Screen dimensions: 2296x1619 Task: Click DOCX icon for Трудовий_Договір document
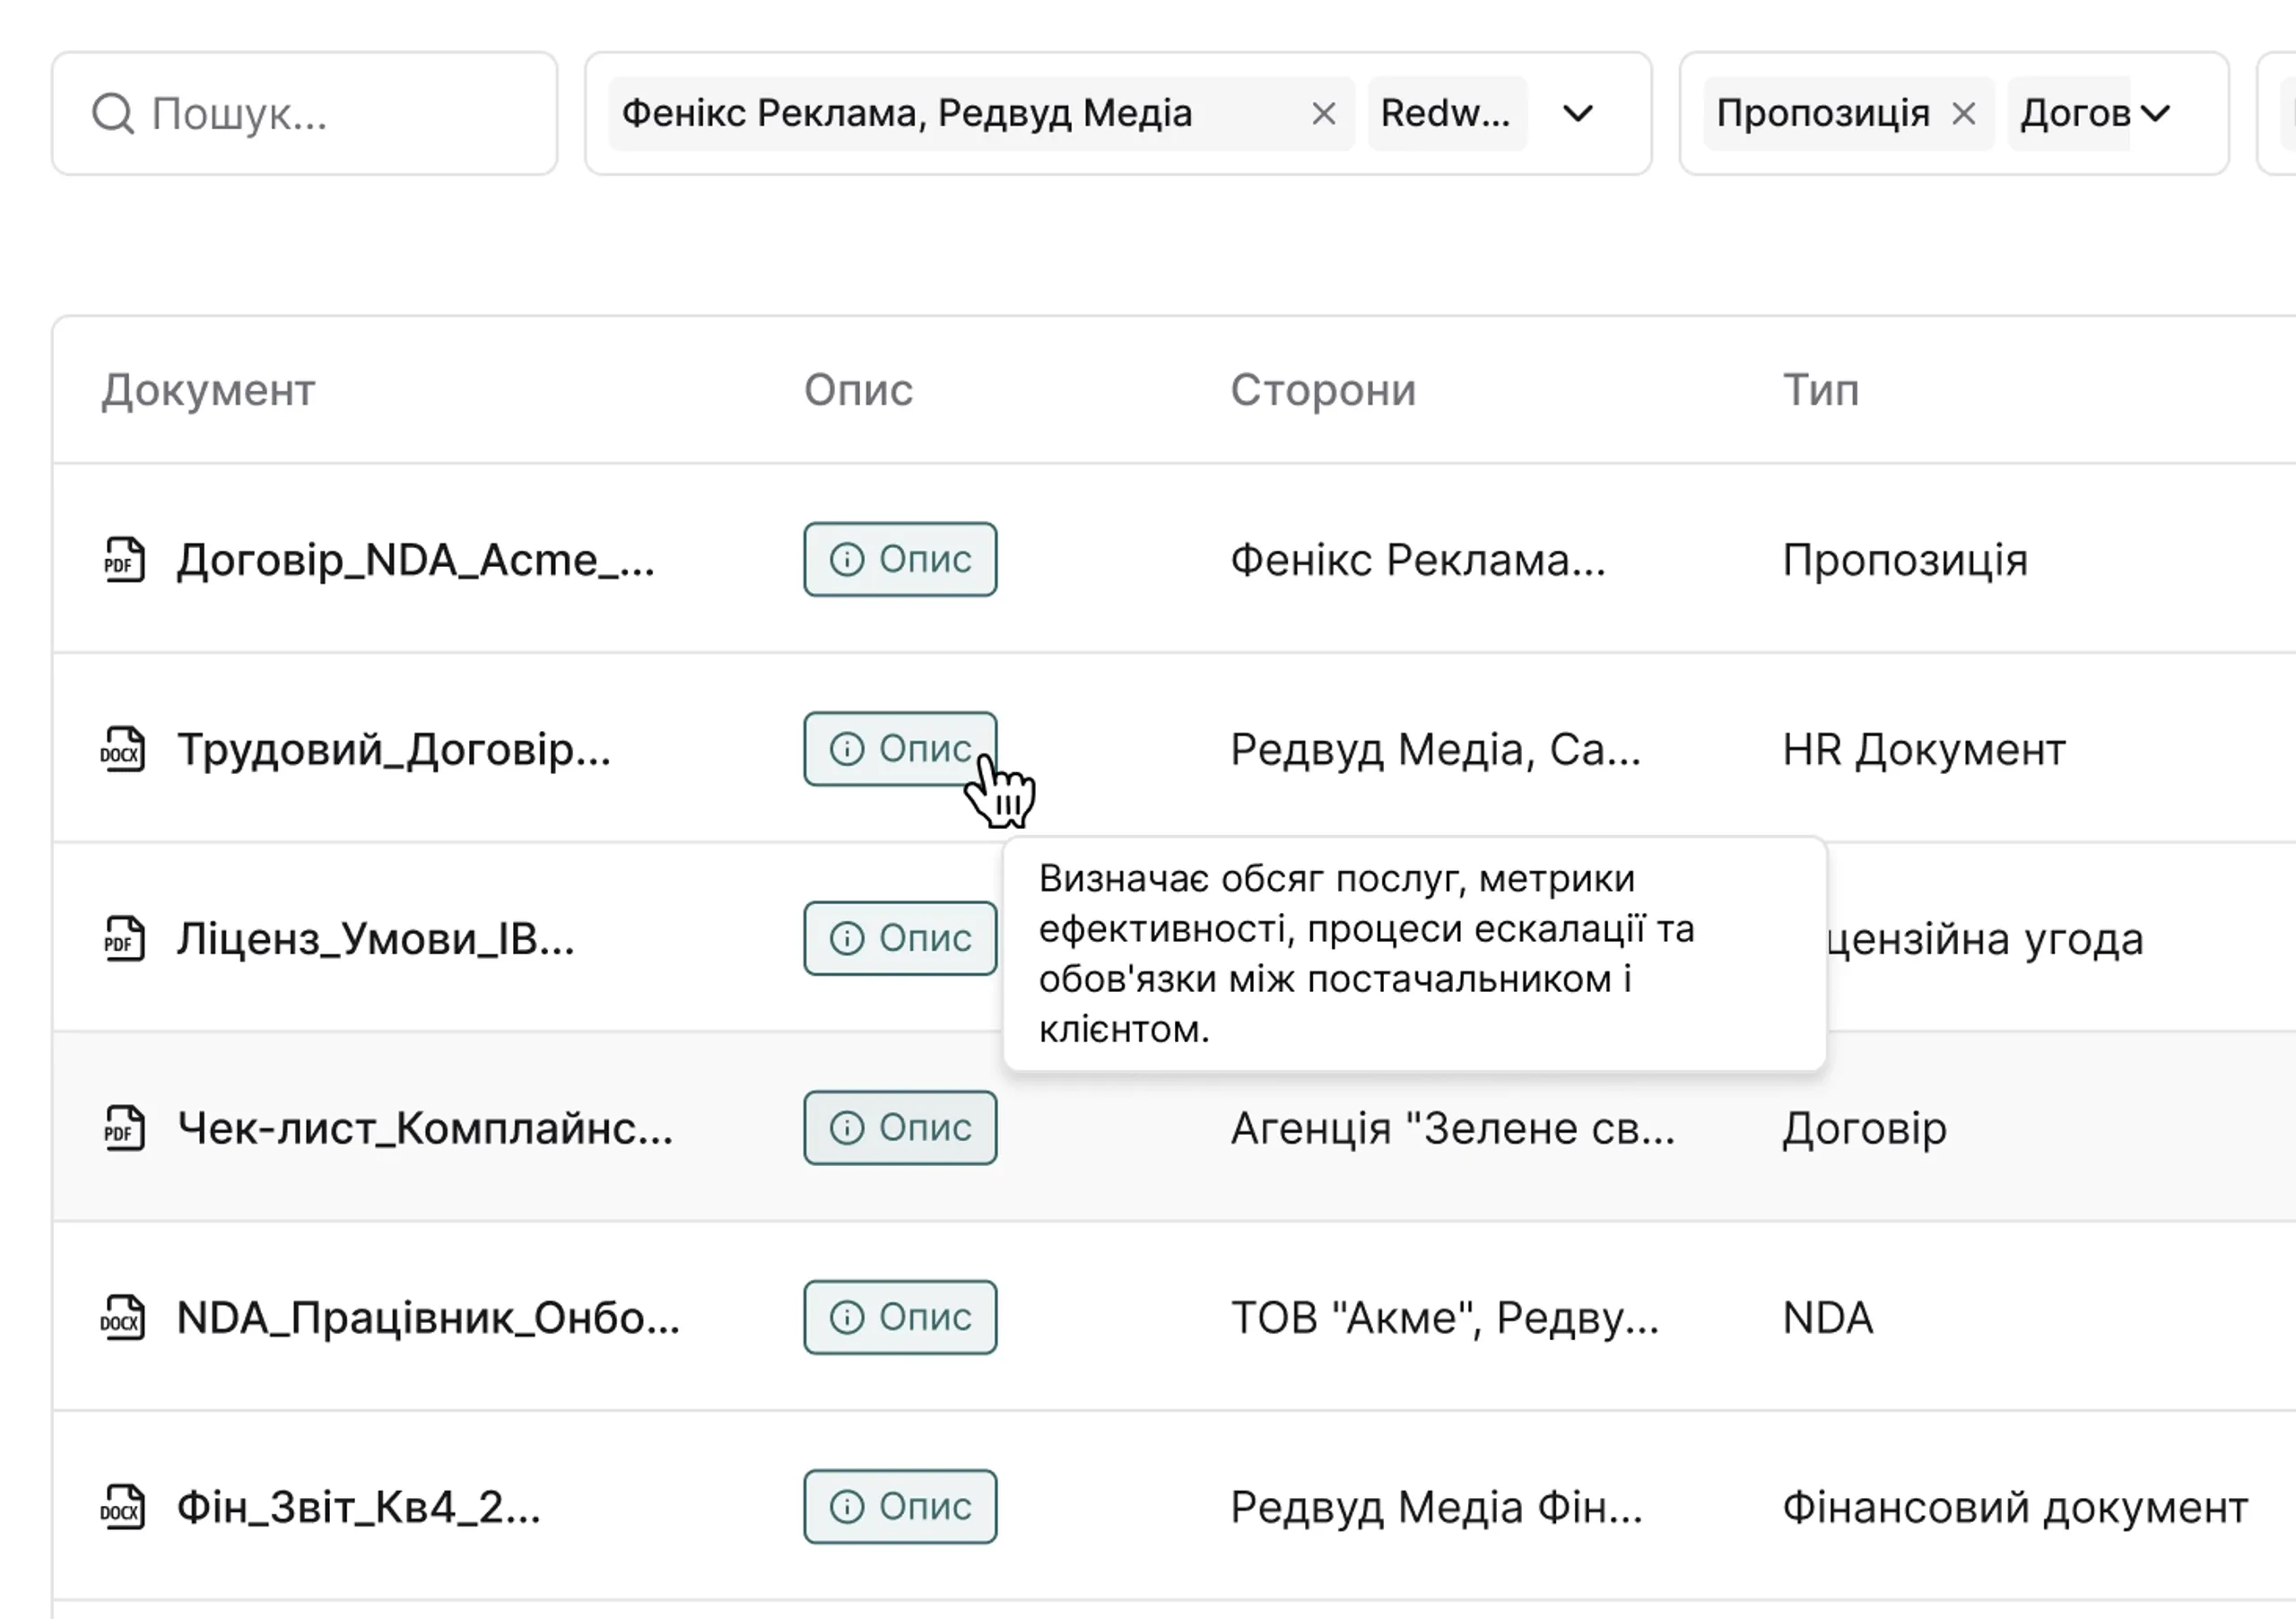(x=123, y=749)
